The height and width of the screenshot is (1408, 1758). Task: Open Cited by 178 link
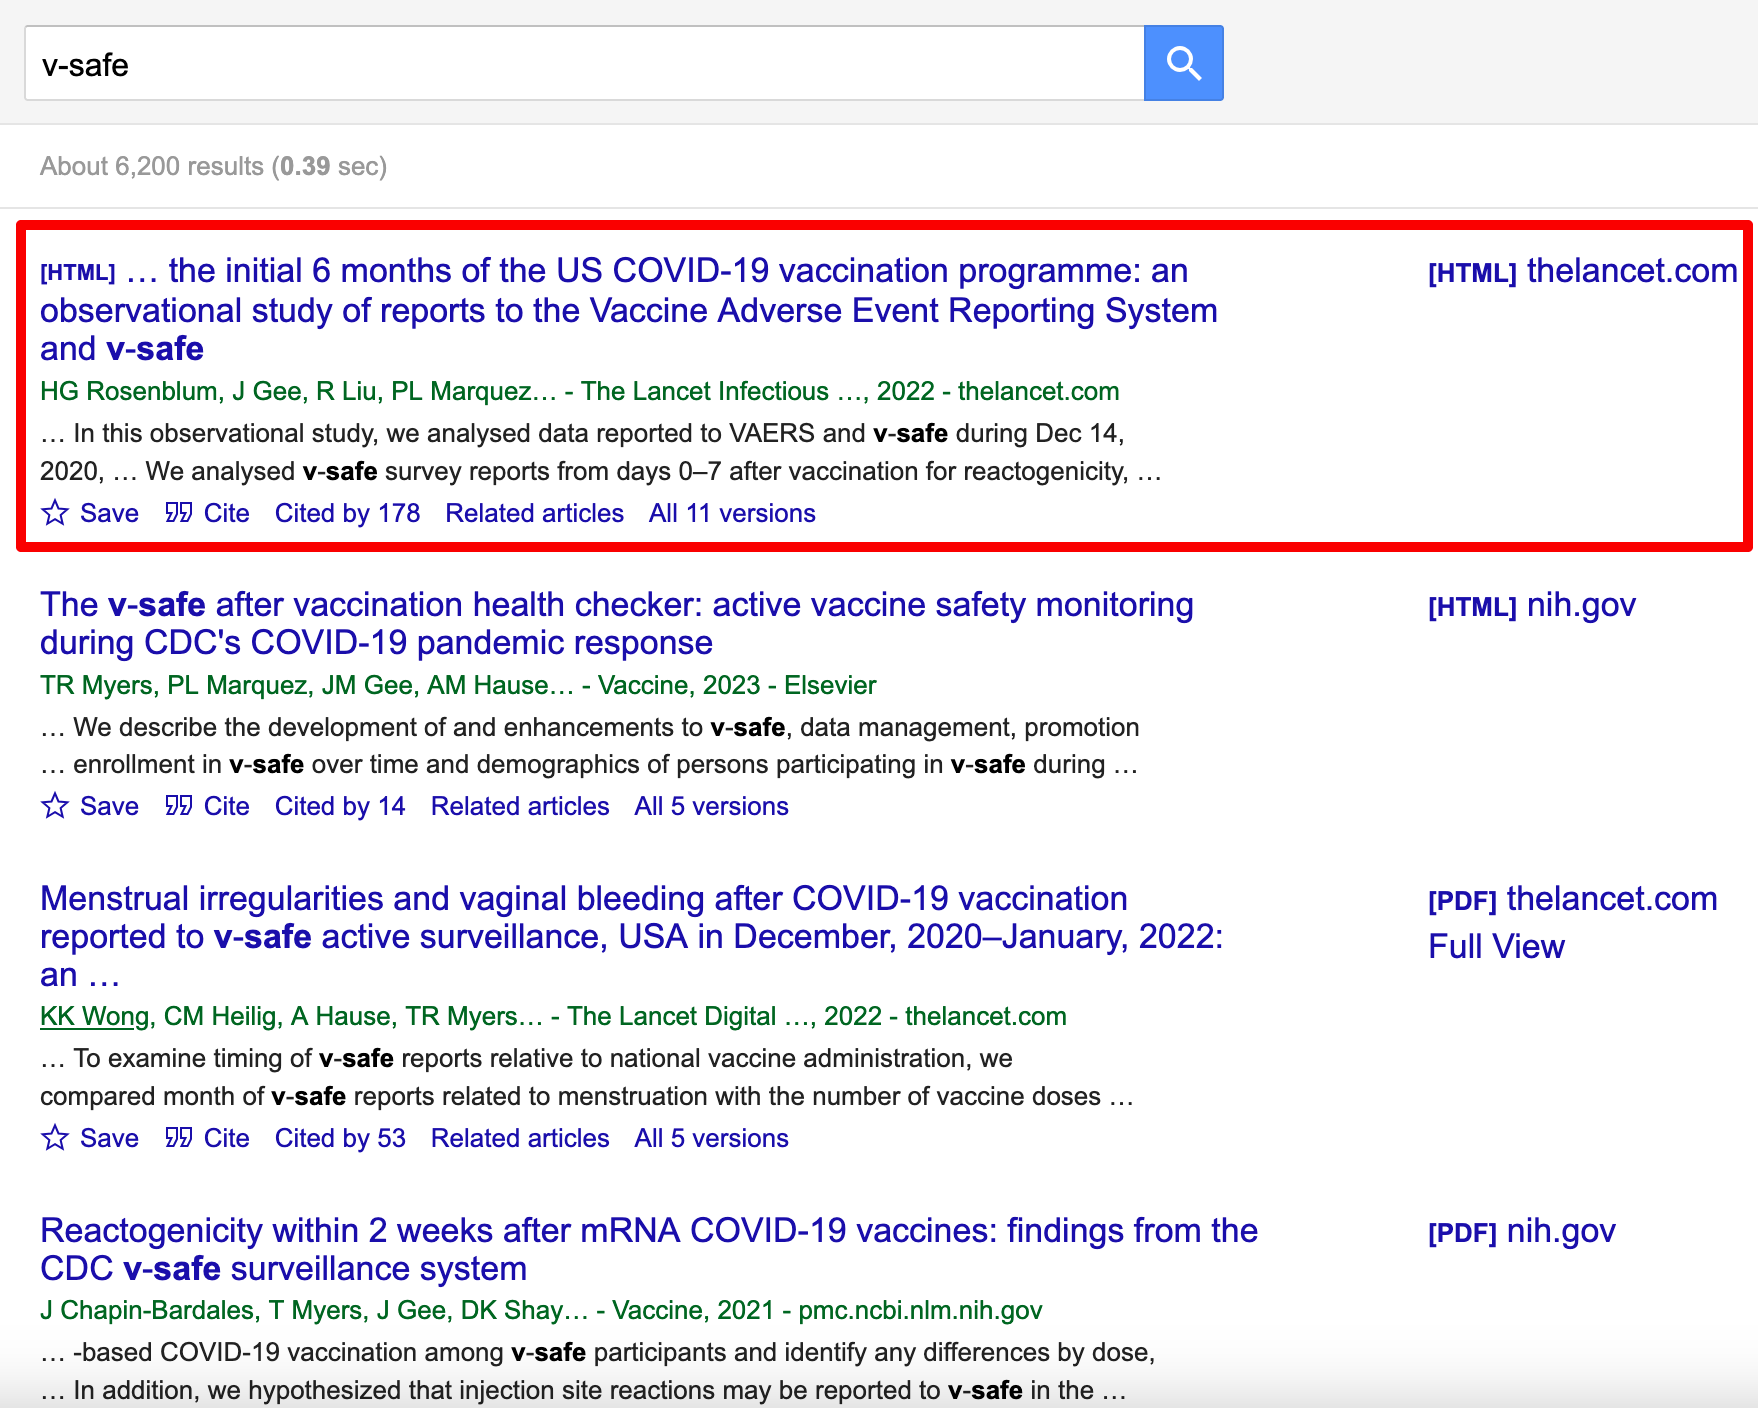pyautogui.click(x=347, y=513)
